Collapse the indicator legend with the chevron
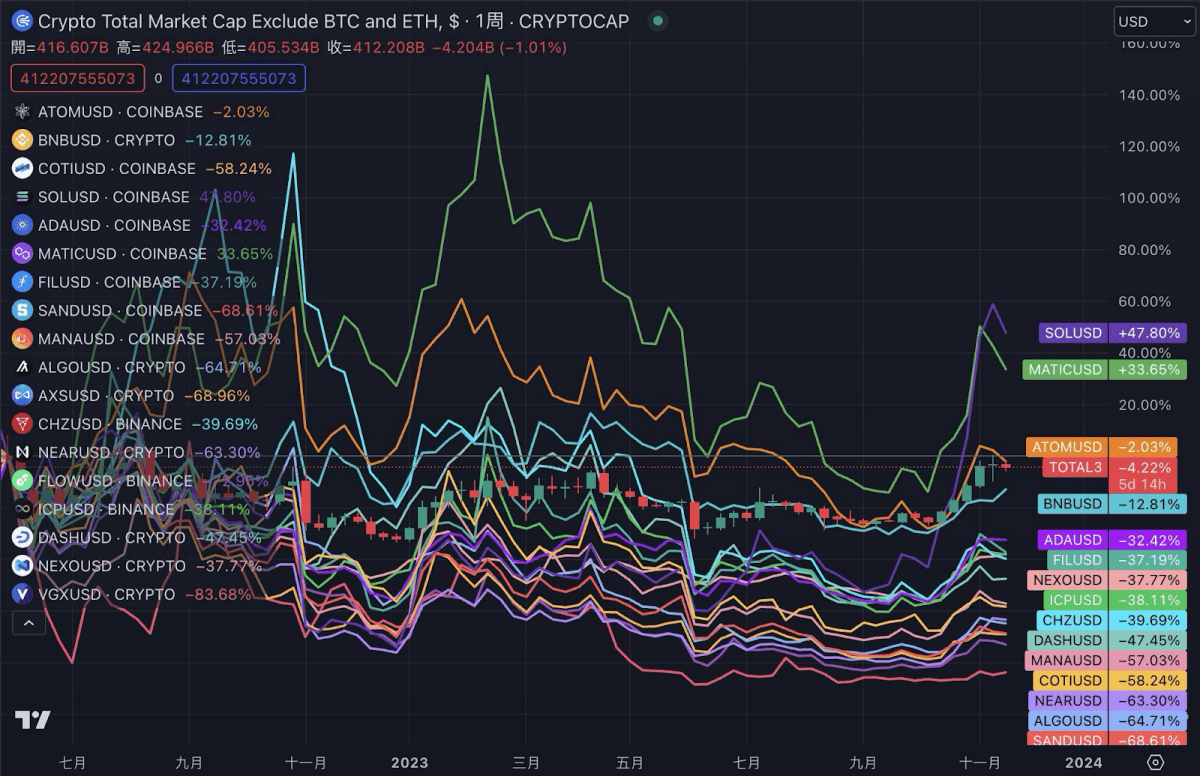The image size is (1200, 776). (x=28, y=623)
